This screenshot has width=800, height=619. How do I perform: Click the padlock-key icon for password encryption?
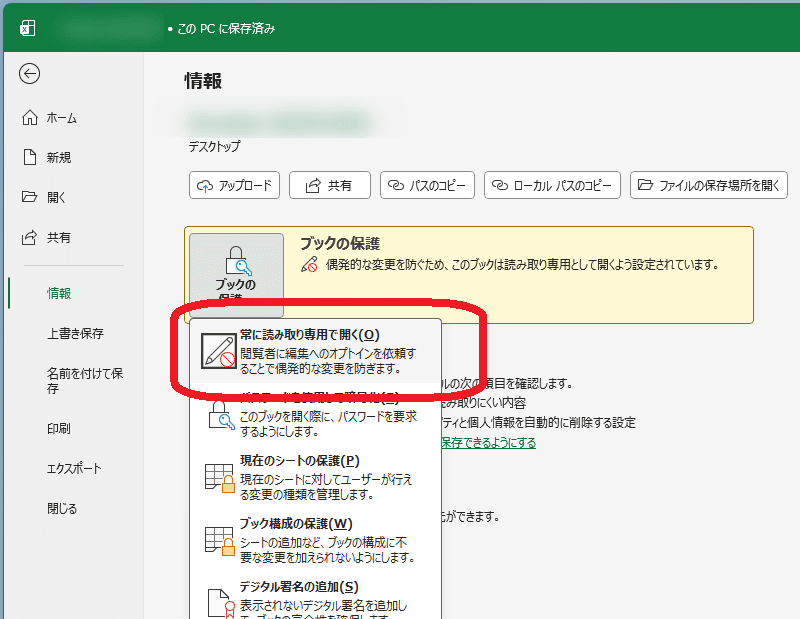(x=220, y=414)
